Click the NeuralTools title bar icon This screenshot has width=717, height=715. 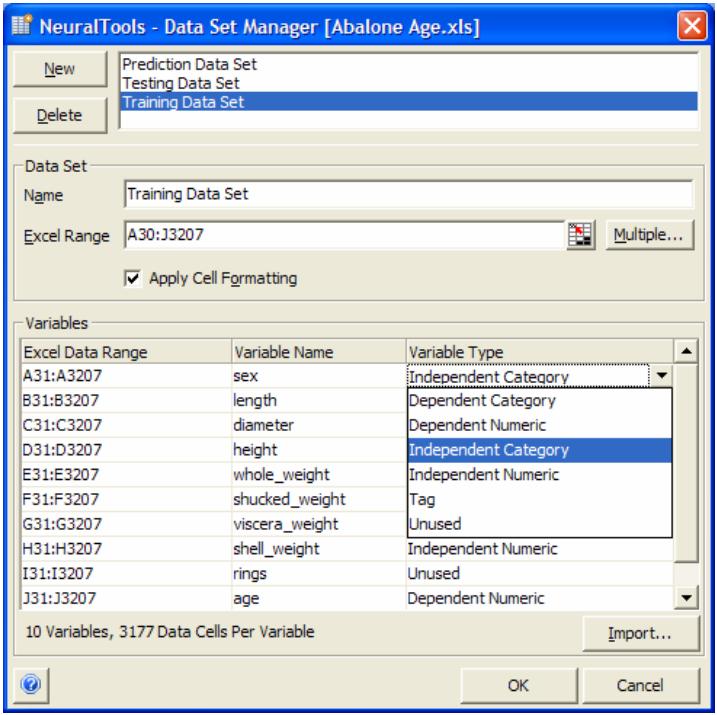point(21,25)
